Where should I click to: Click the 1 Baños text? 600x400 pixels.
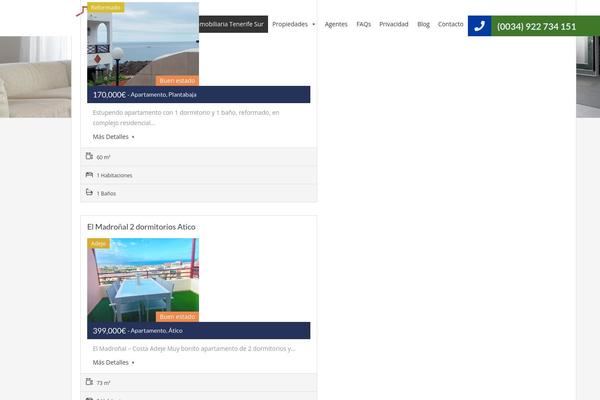point(106,194)
